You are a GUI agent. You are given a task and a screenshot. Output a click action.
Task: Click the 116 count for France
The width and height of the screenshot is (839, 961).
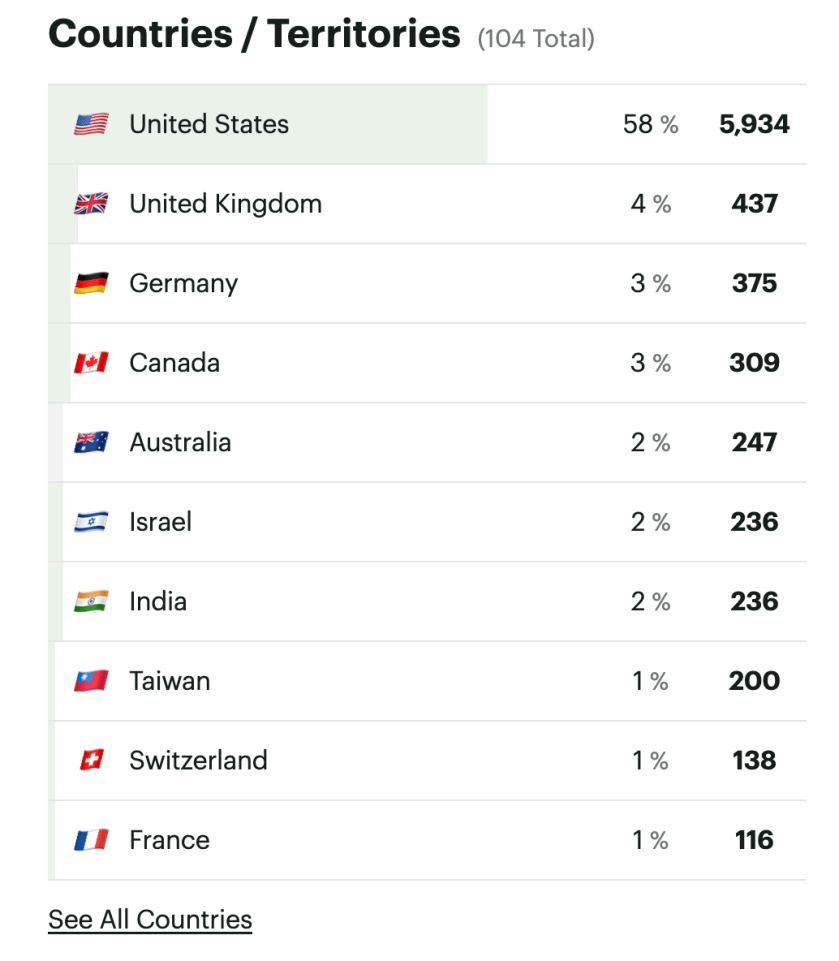(754, 840)
